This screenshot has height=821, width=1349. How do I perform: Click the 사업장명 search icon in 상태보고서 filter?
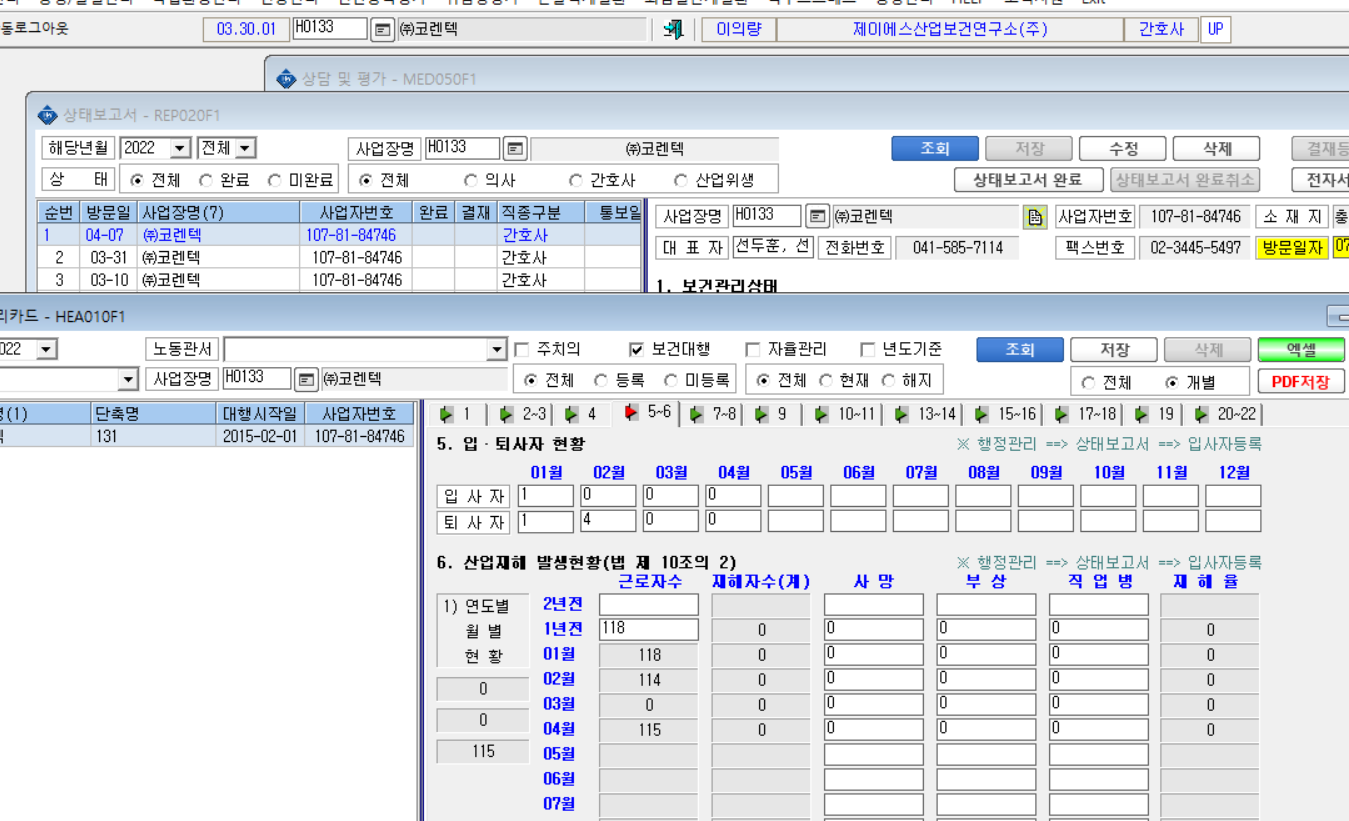click(514, 149)
